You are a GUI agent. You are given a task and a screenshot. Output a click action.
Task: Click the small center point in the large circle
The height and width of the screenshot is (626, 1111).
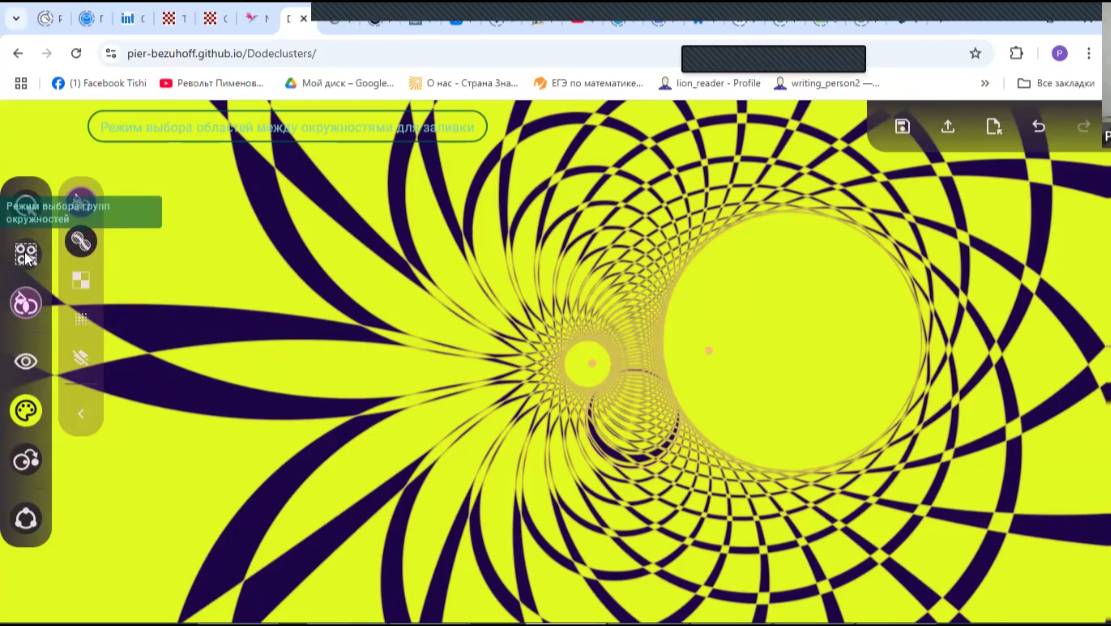click(709, 350)
